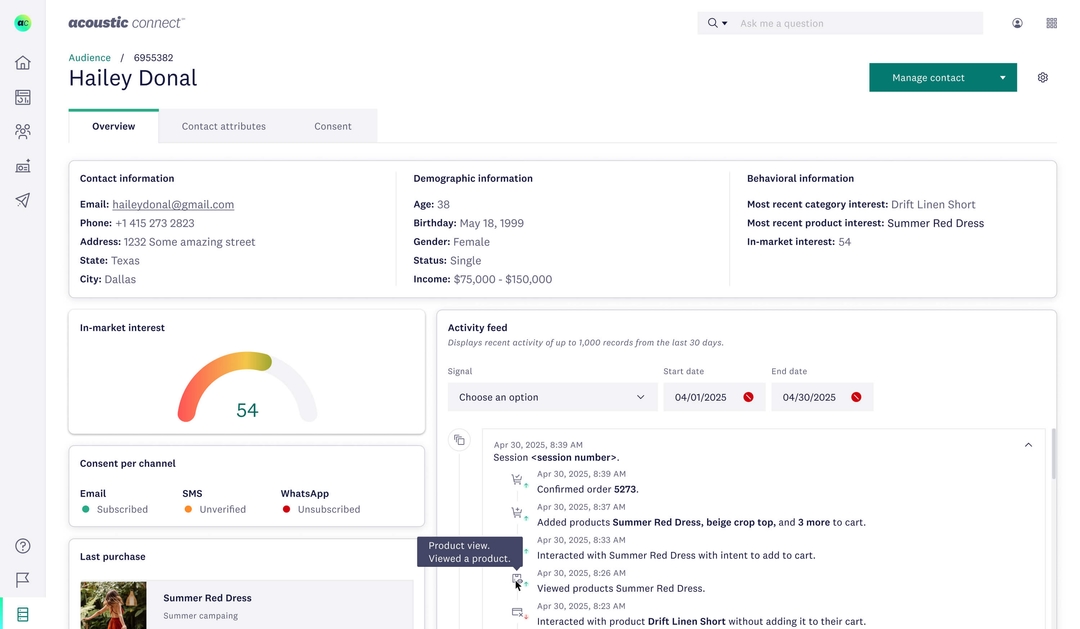Switch to the Consent tab
Screen dimensions: 1080x629
point(333,126)
